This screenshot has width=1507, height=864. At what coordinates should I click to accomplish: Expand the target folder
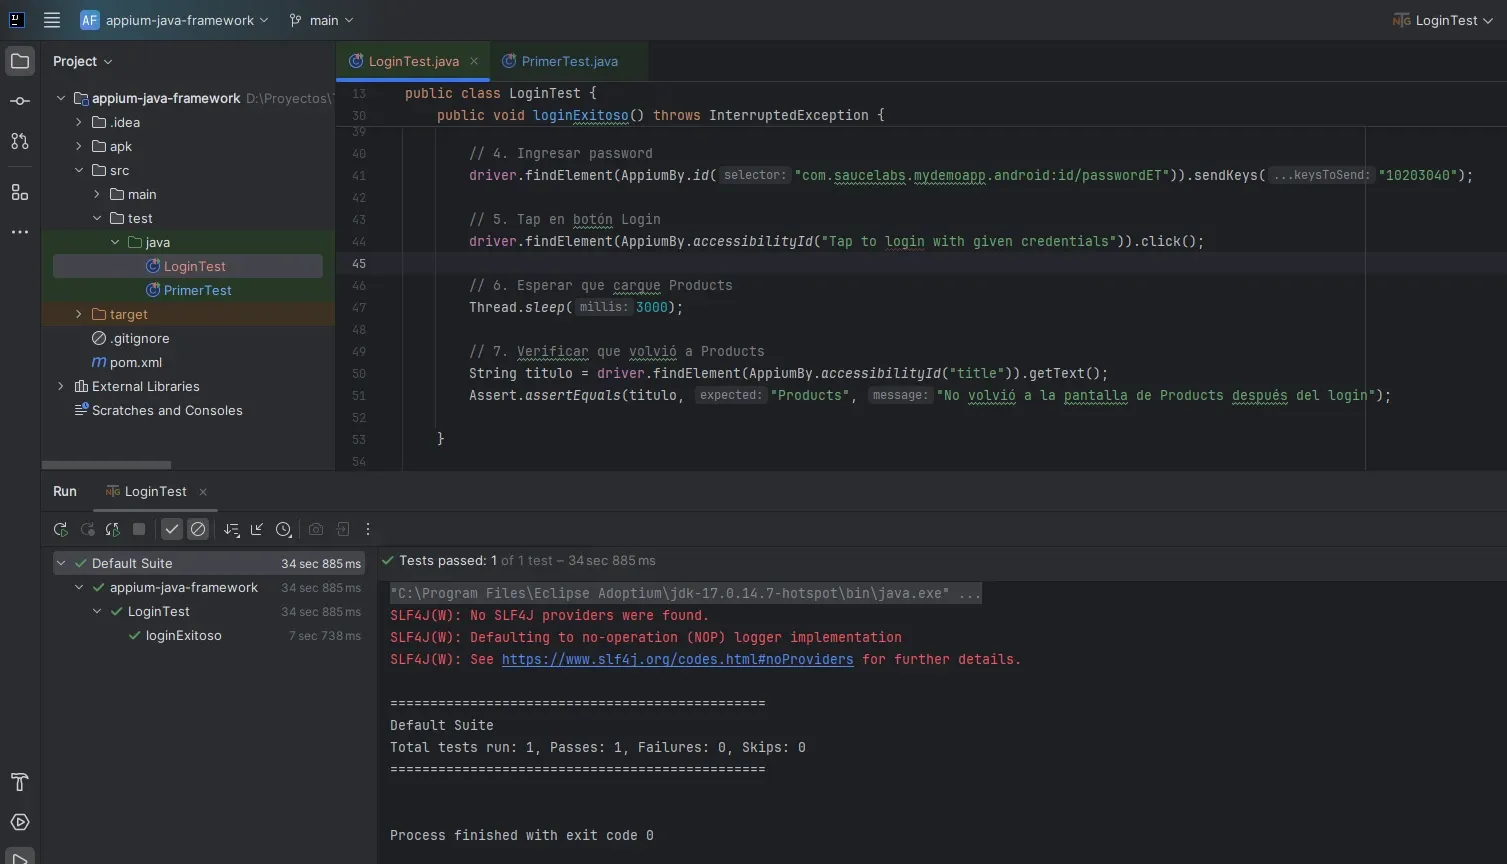[x=79, y=314]
